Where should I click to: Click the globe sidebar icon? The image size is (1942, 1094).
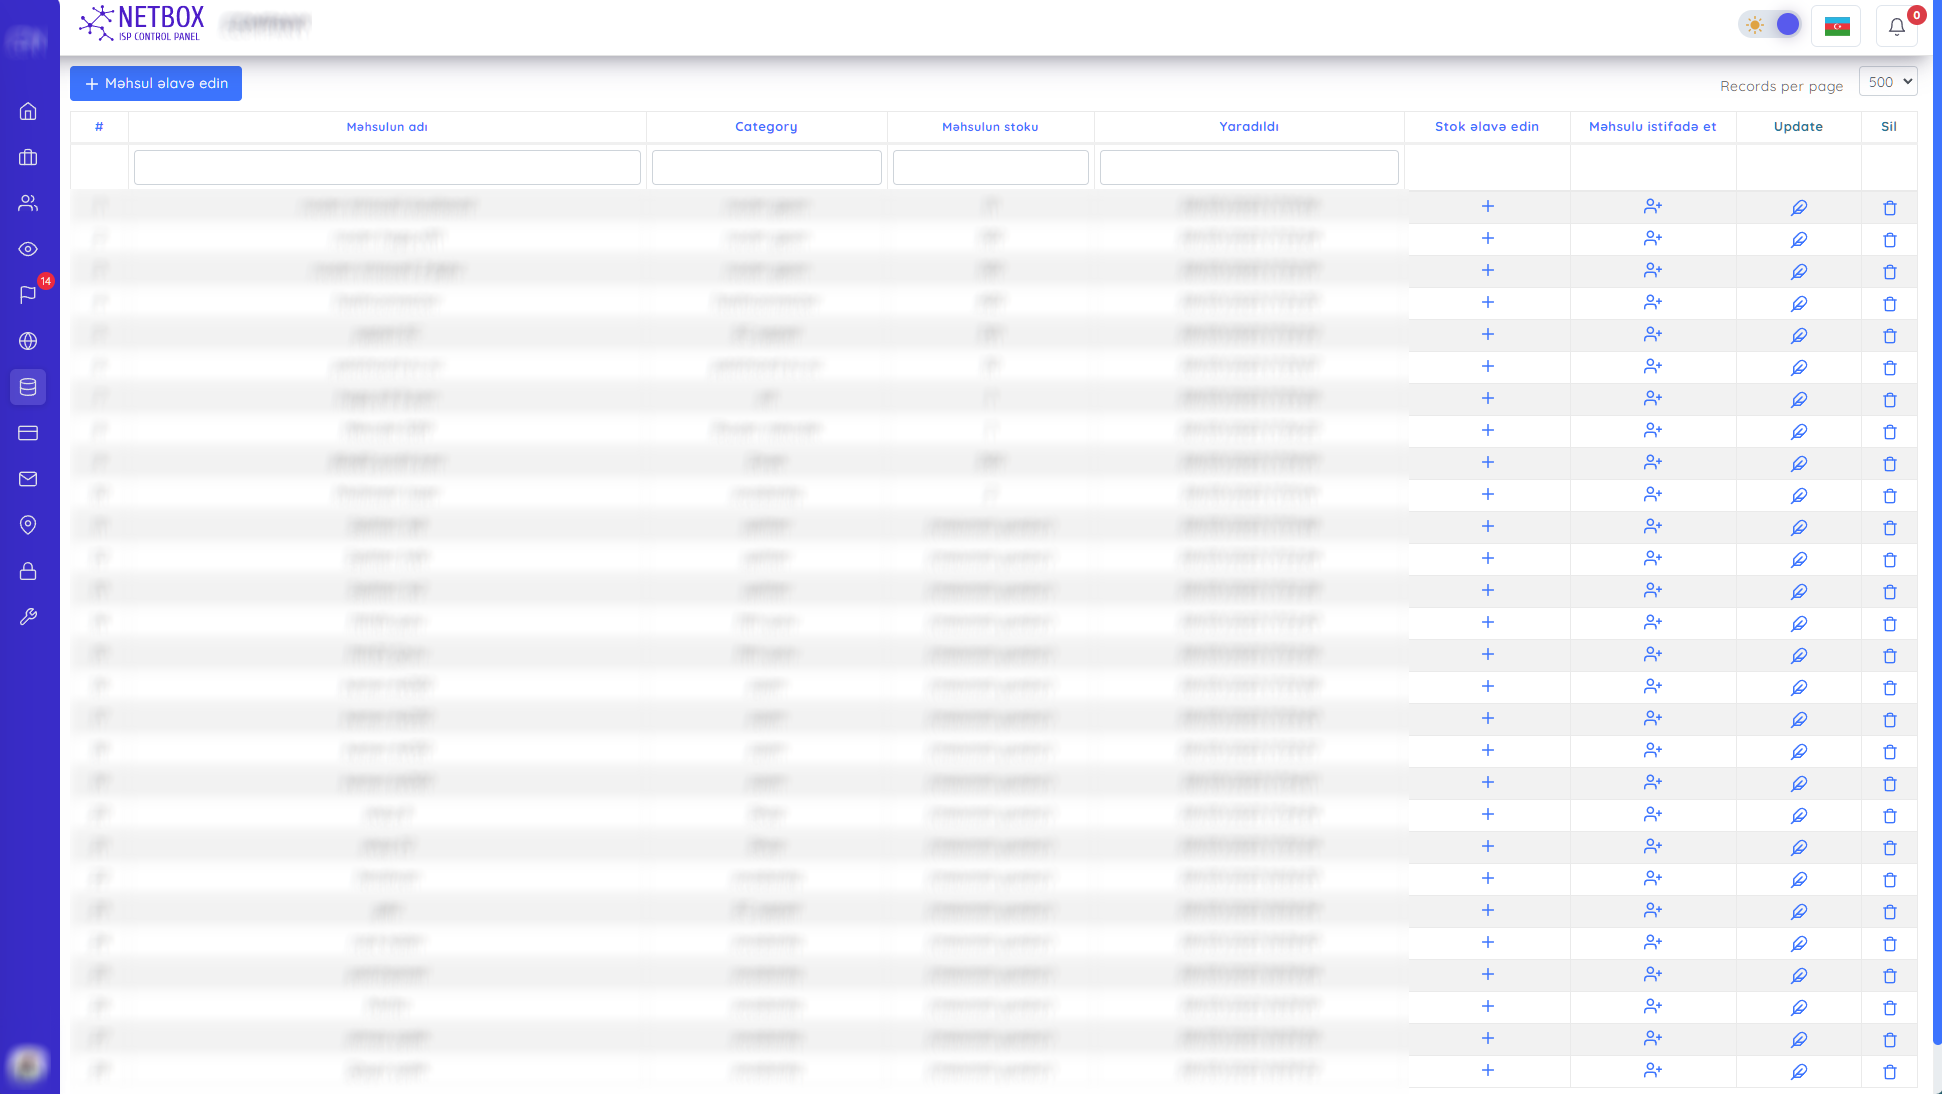28,341
